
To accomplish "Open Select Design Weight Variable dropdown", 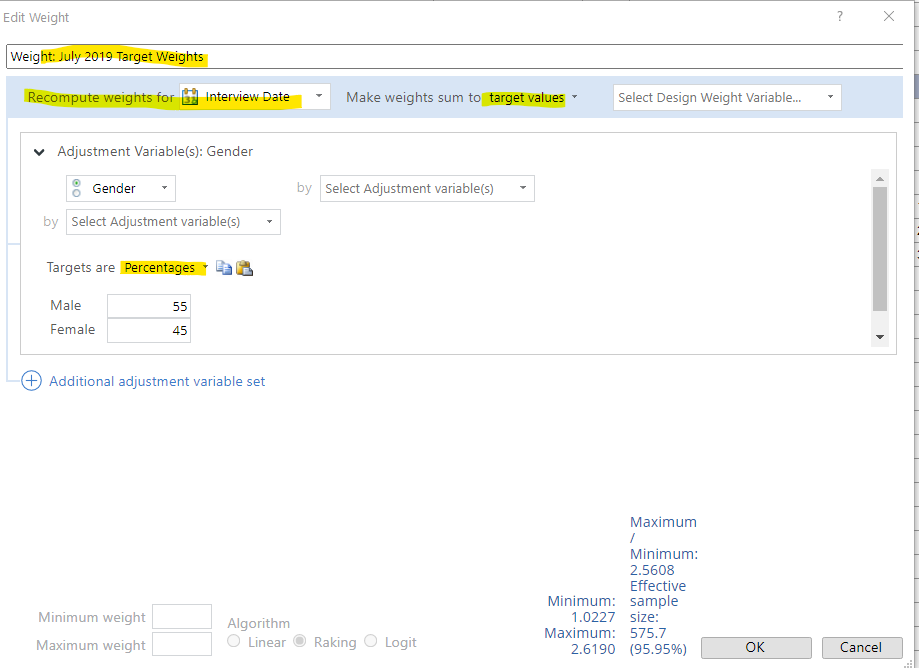I will (727, 97).
